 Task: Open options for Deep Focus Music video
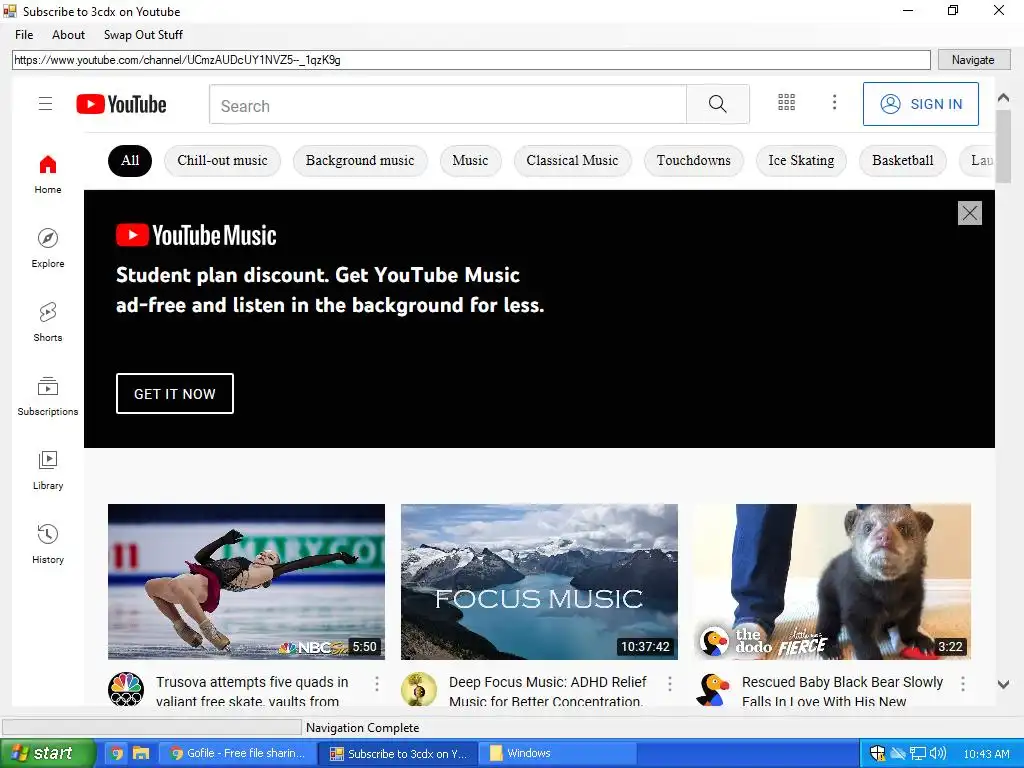[x=669, y=684]
